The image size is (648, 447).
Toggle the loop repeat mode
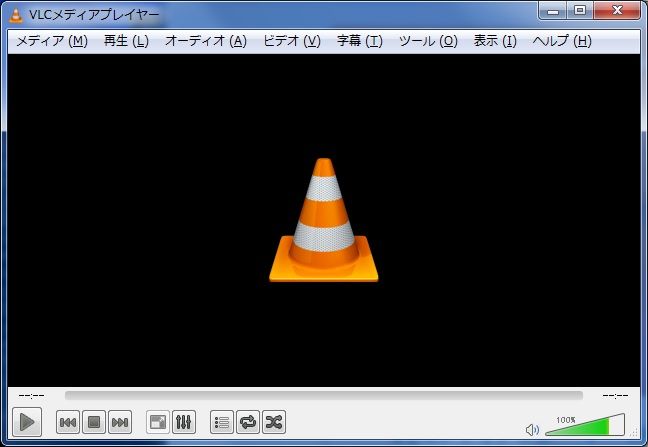248,422
